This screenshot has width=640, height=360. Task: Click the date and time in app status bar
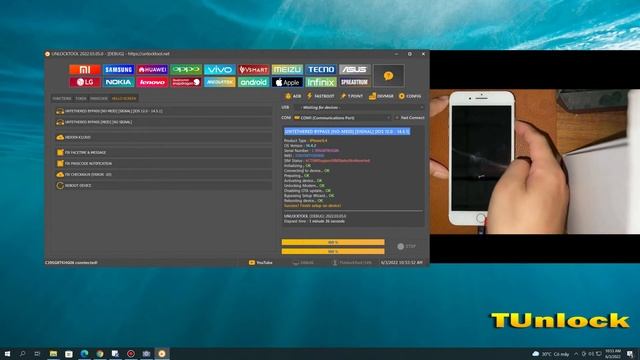[402, 262]
